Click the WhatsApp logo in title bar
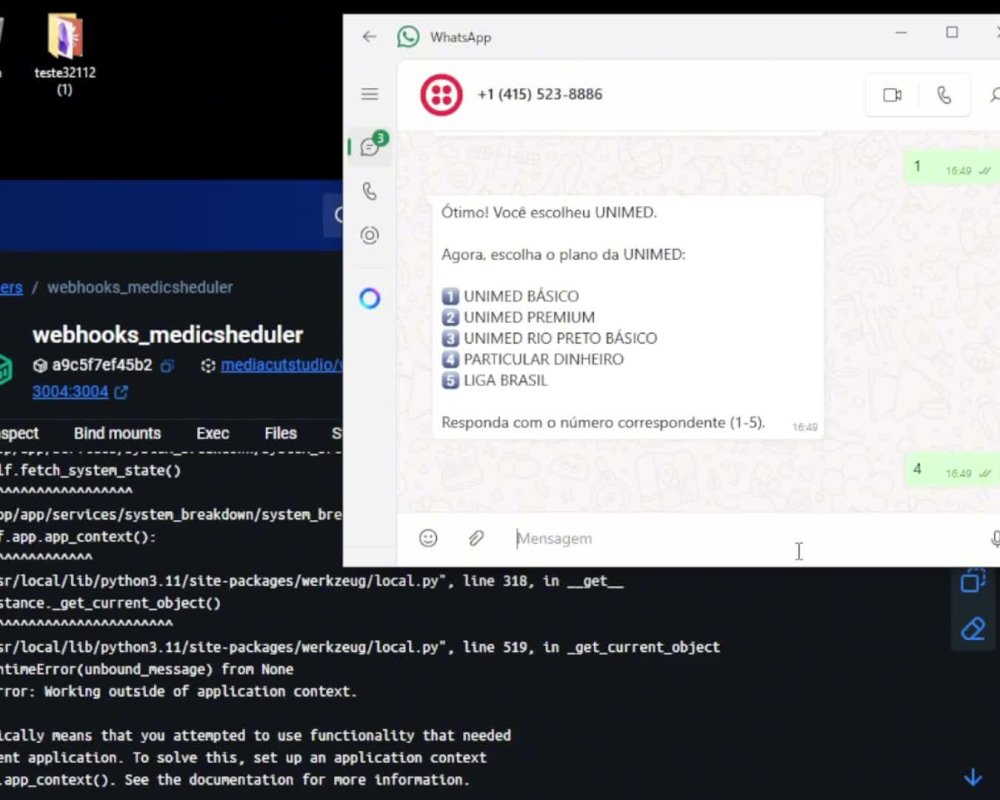The image size is (1000, 800). (408, 36)
